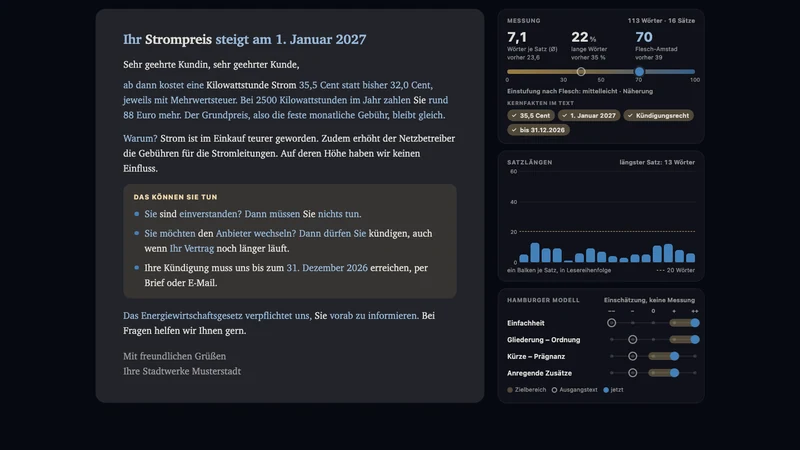Click the blue dot on Kürze – Prägnanz row

[x=674, y=356]
